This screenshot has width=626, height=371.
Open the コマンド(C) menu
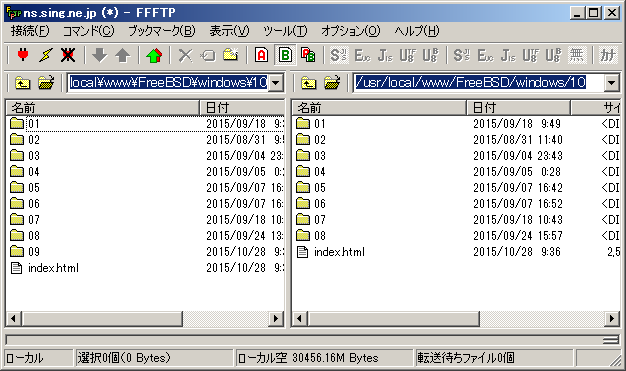click(89, 31)
